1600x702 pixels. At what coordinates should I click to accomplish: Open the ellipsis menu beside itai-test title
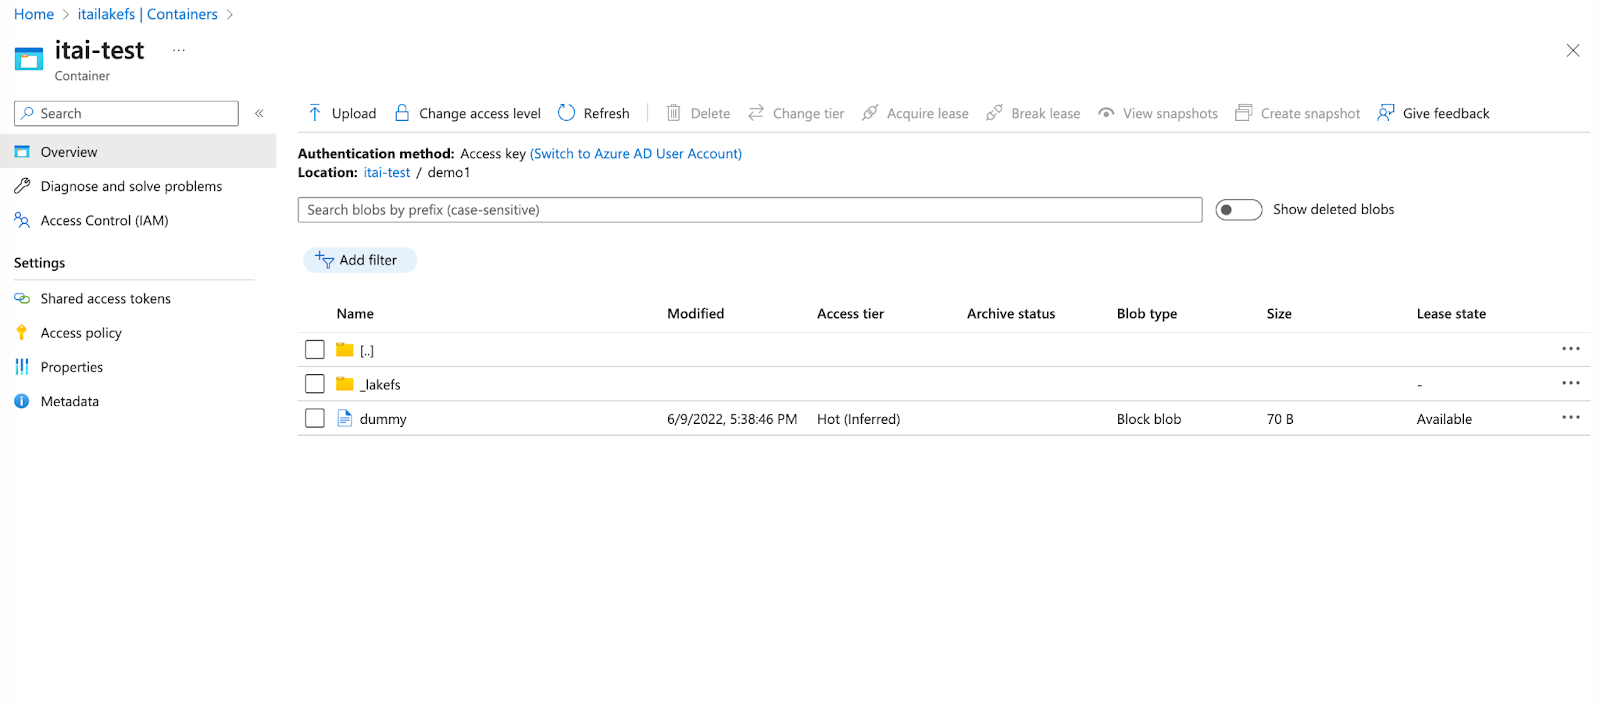(x=179, y=50)
